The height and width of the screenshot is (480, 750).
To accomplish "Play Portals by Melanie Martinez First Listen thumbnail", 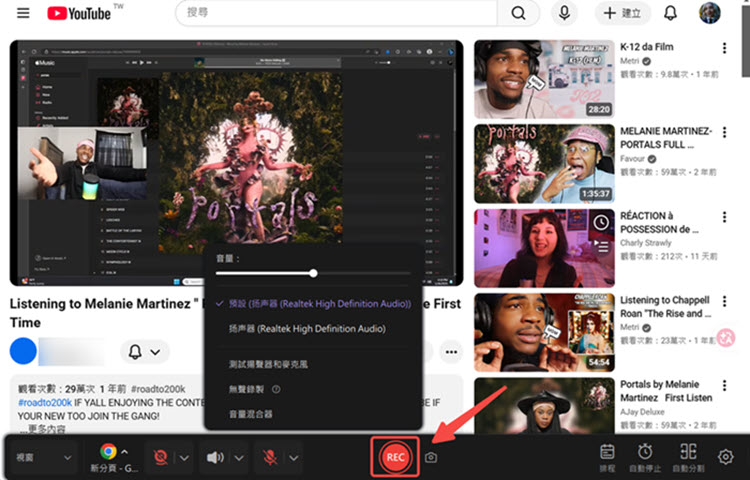I will pyautogui.click(x=544, y=405).
